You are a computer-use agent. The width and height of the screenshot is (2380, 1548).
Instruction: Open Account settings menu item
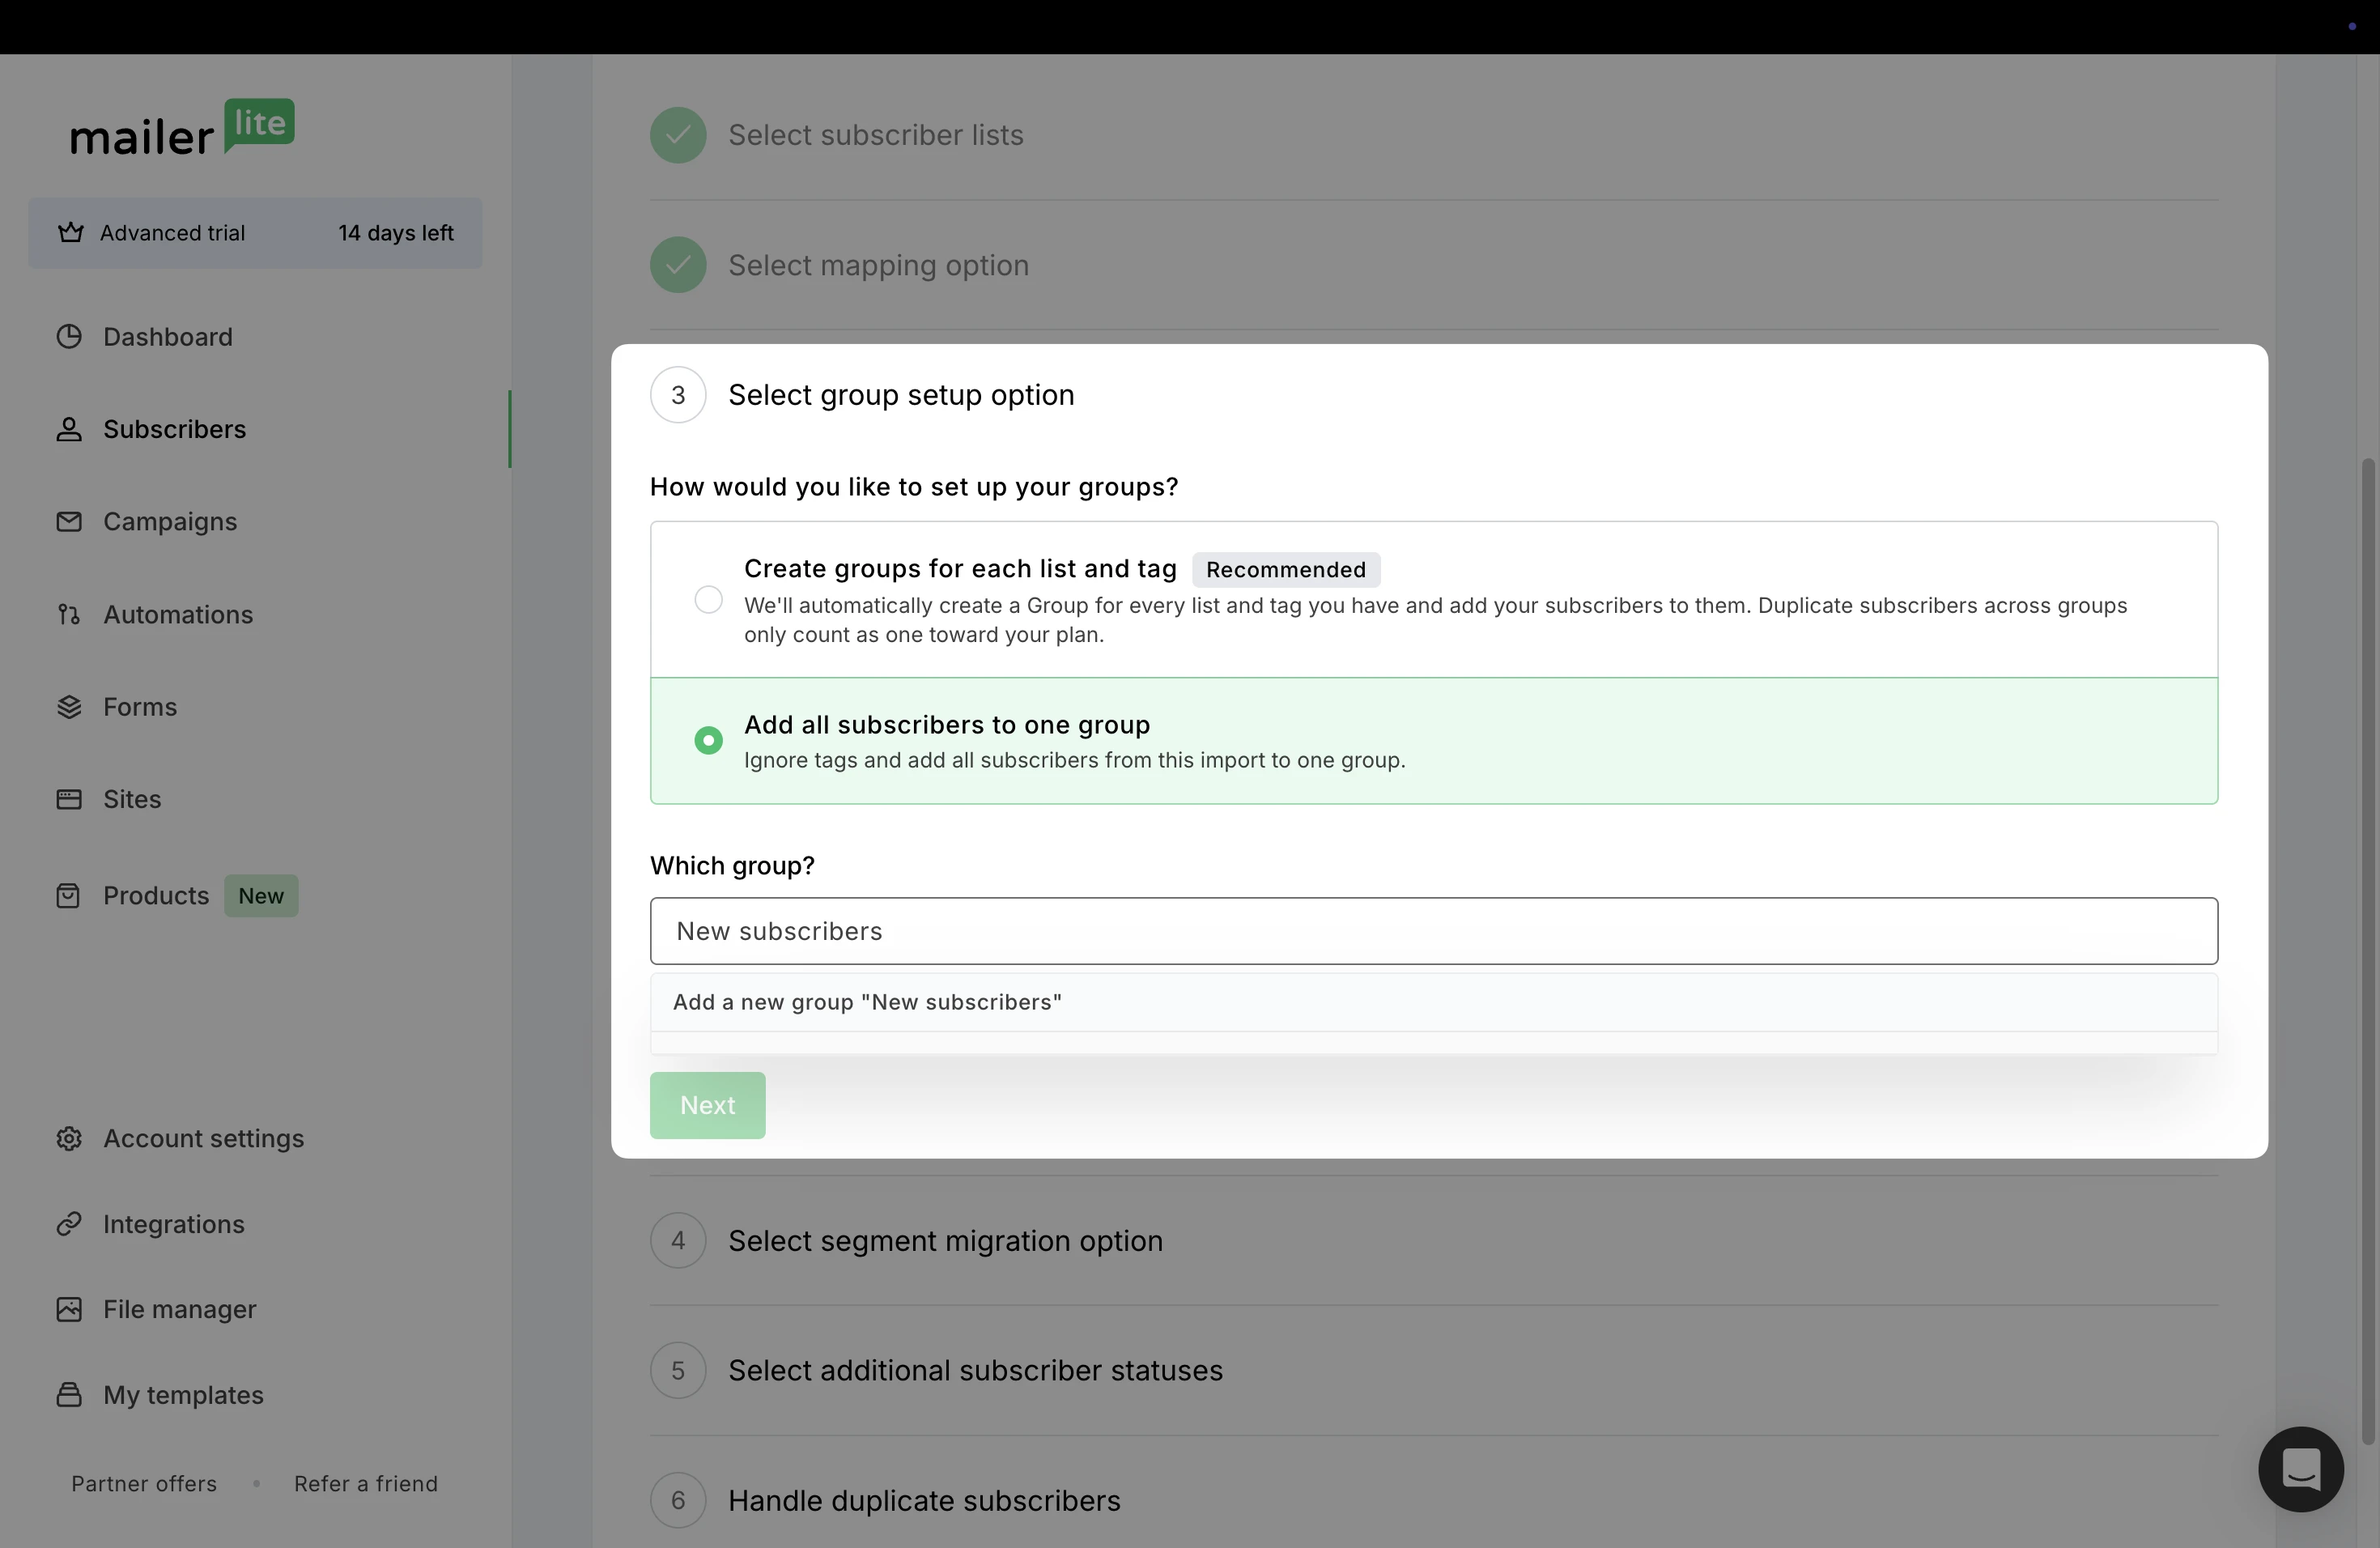[203, 1139]
